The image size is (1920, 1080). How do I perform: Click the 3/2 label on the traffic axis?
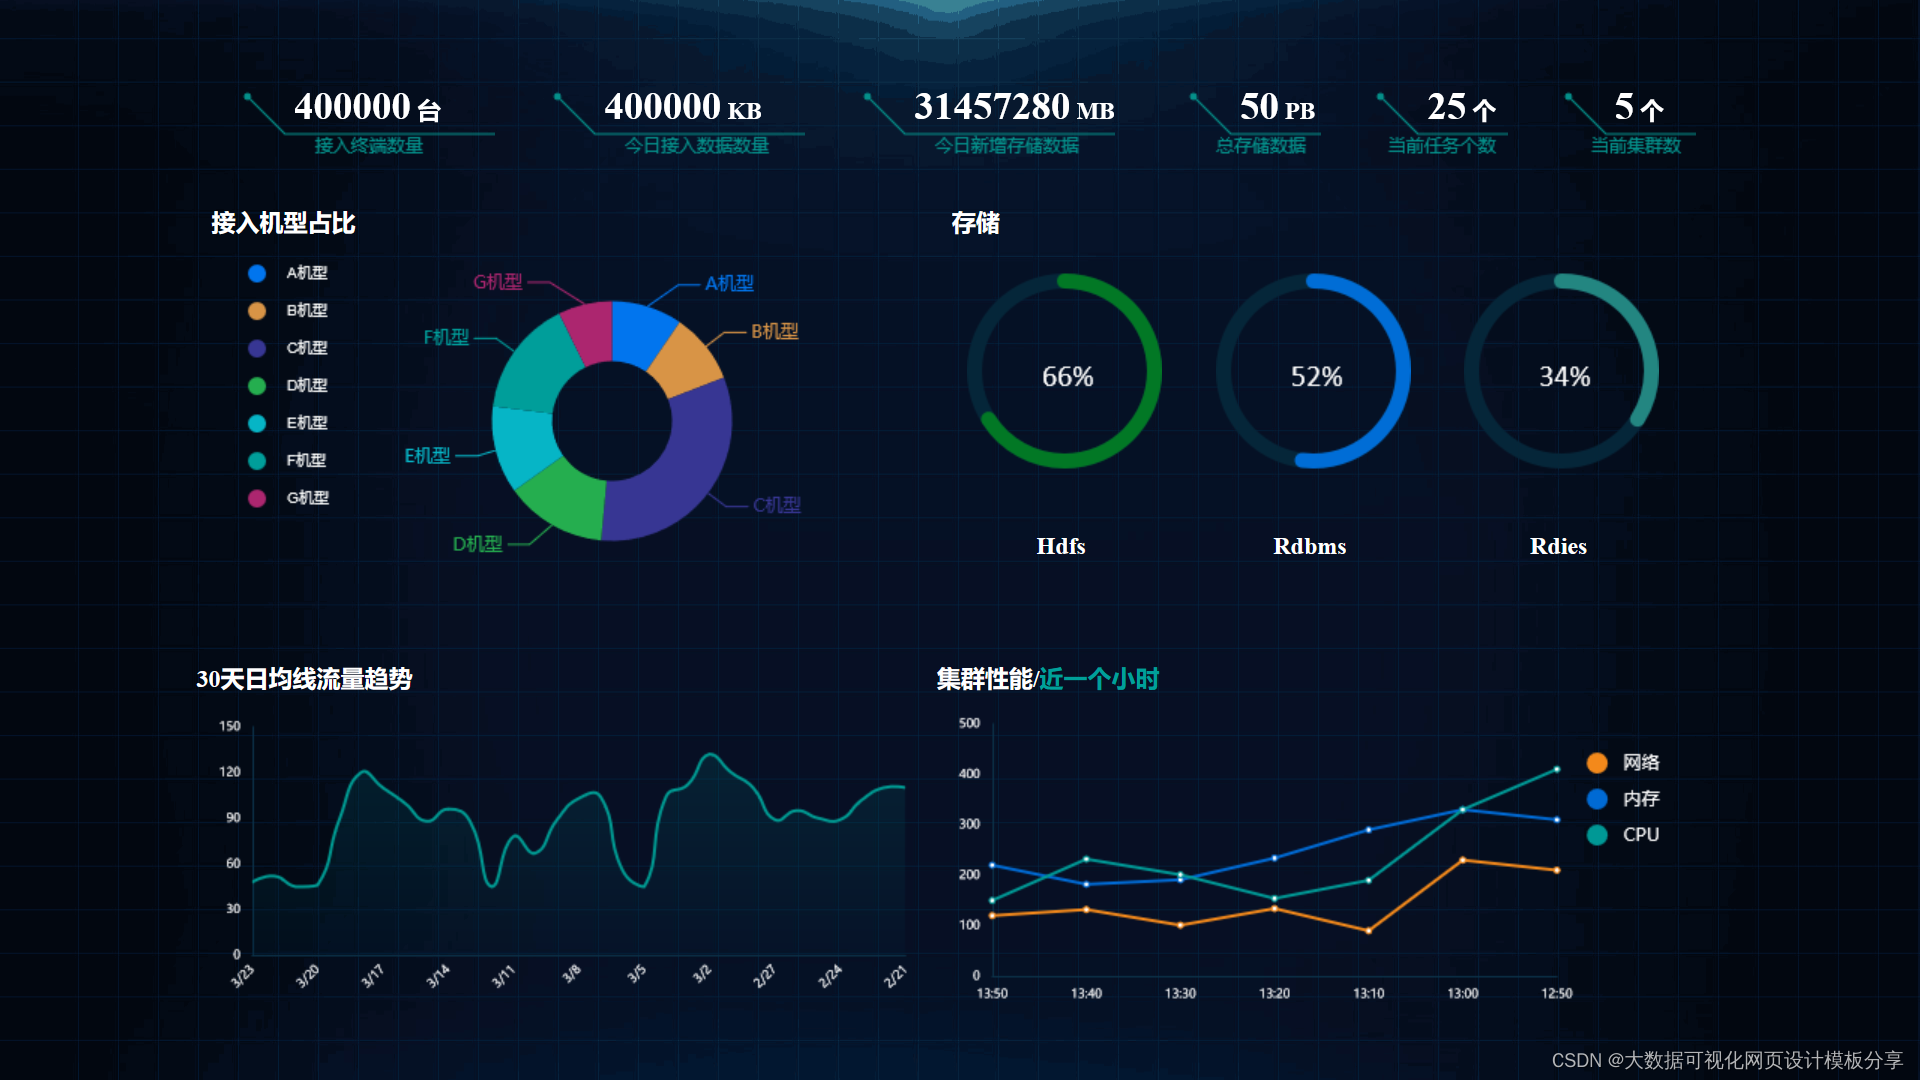(x=702, y=973)
